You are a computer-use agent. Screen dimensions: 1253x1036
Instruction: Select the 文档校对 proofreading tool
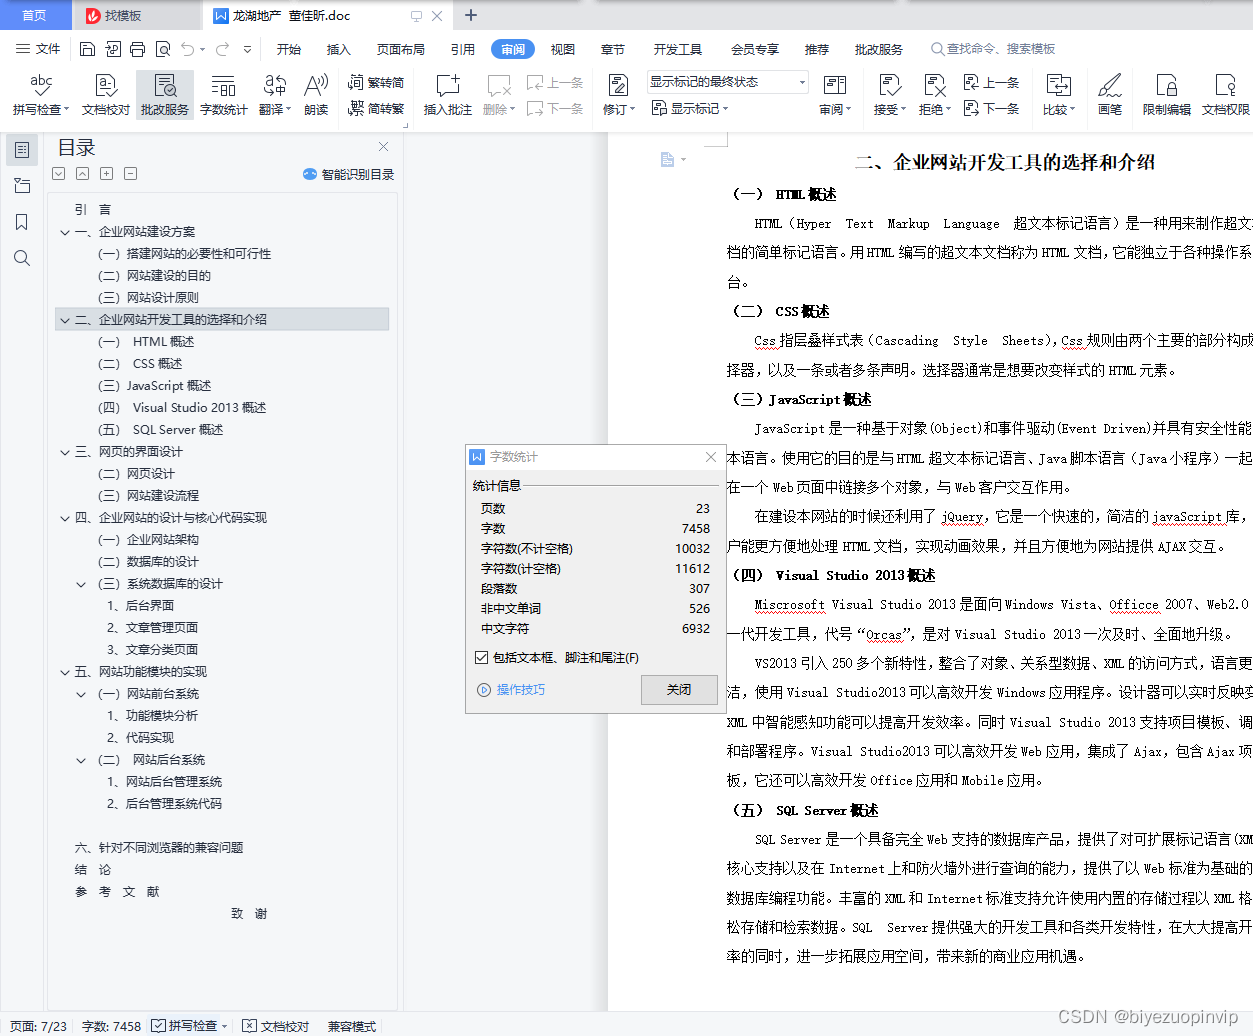104,93
